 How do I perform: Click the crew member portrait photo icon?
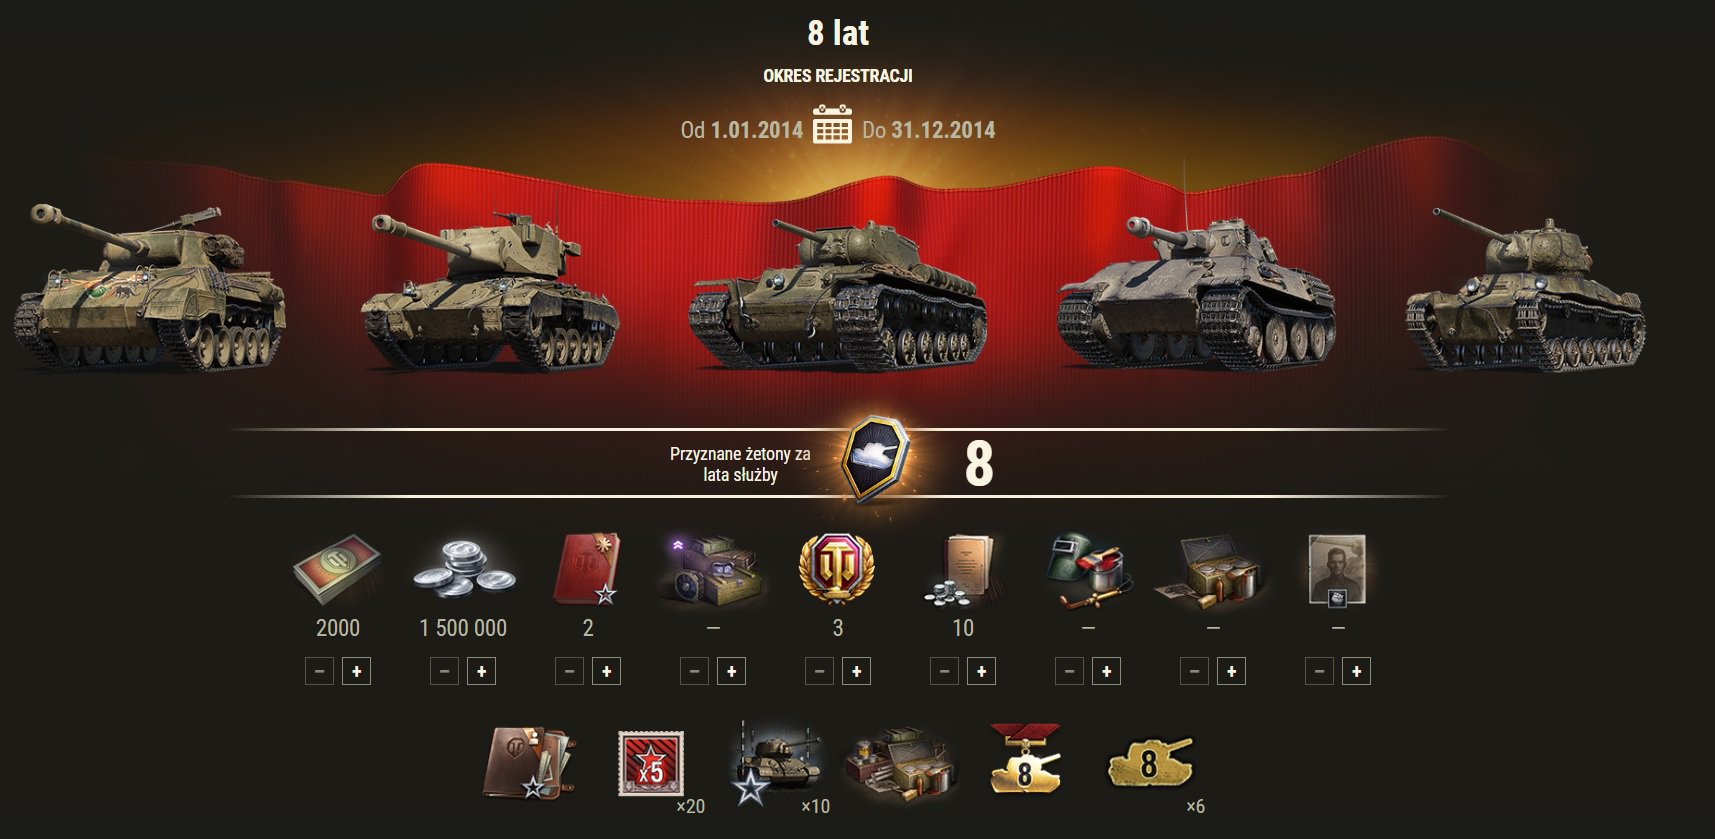click(1337, 570)
